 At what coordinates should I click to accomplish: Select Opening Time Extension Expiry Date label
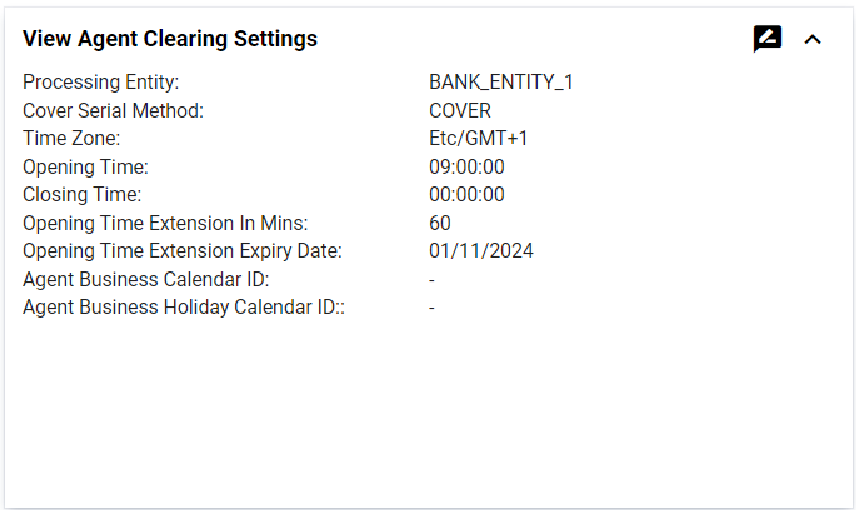click(182, 250)
